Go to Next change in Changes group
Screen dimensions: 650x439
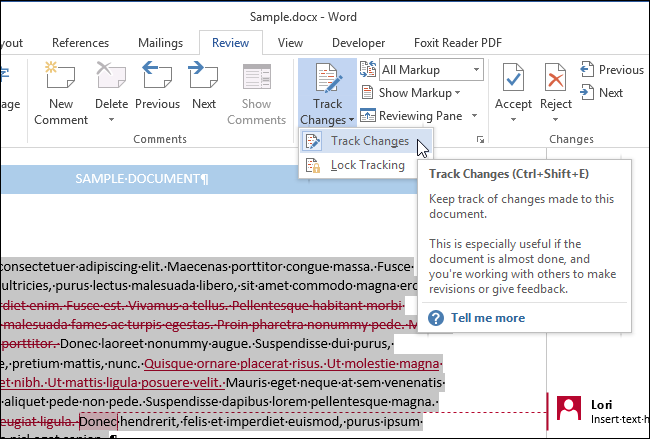click(x=601, y=92)
